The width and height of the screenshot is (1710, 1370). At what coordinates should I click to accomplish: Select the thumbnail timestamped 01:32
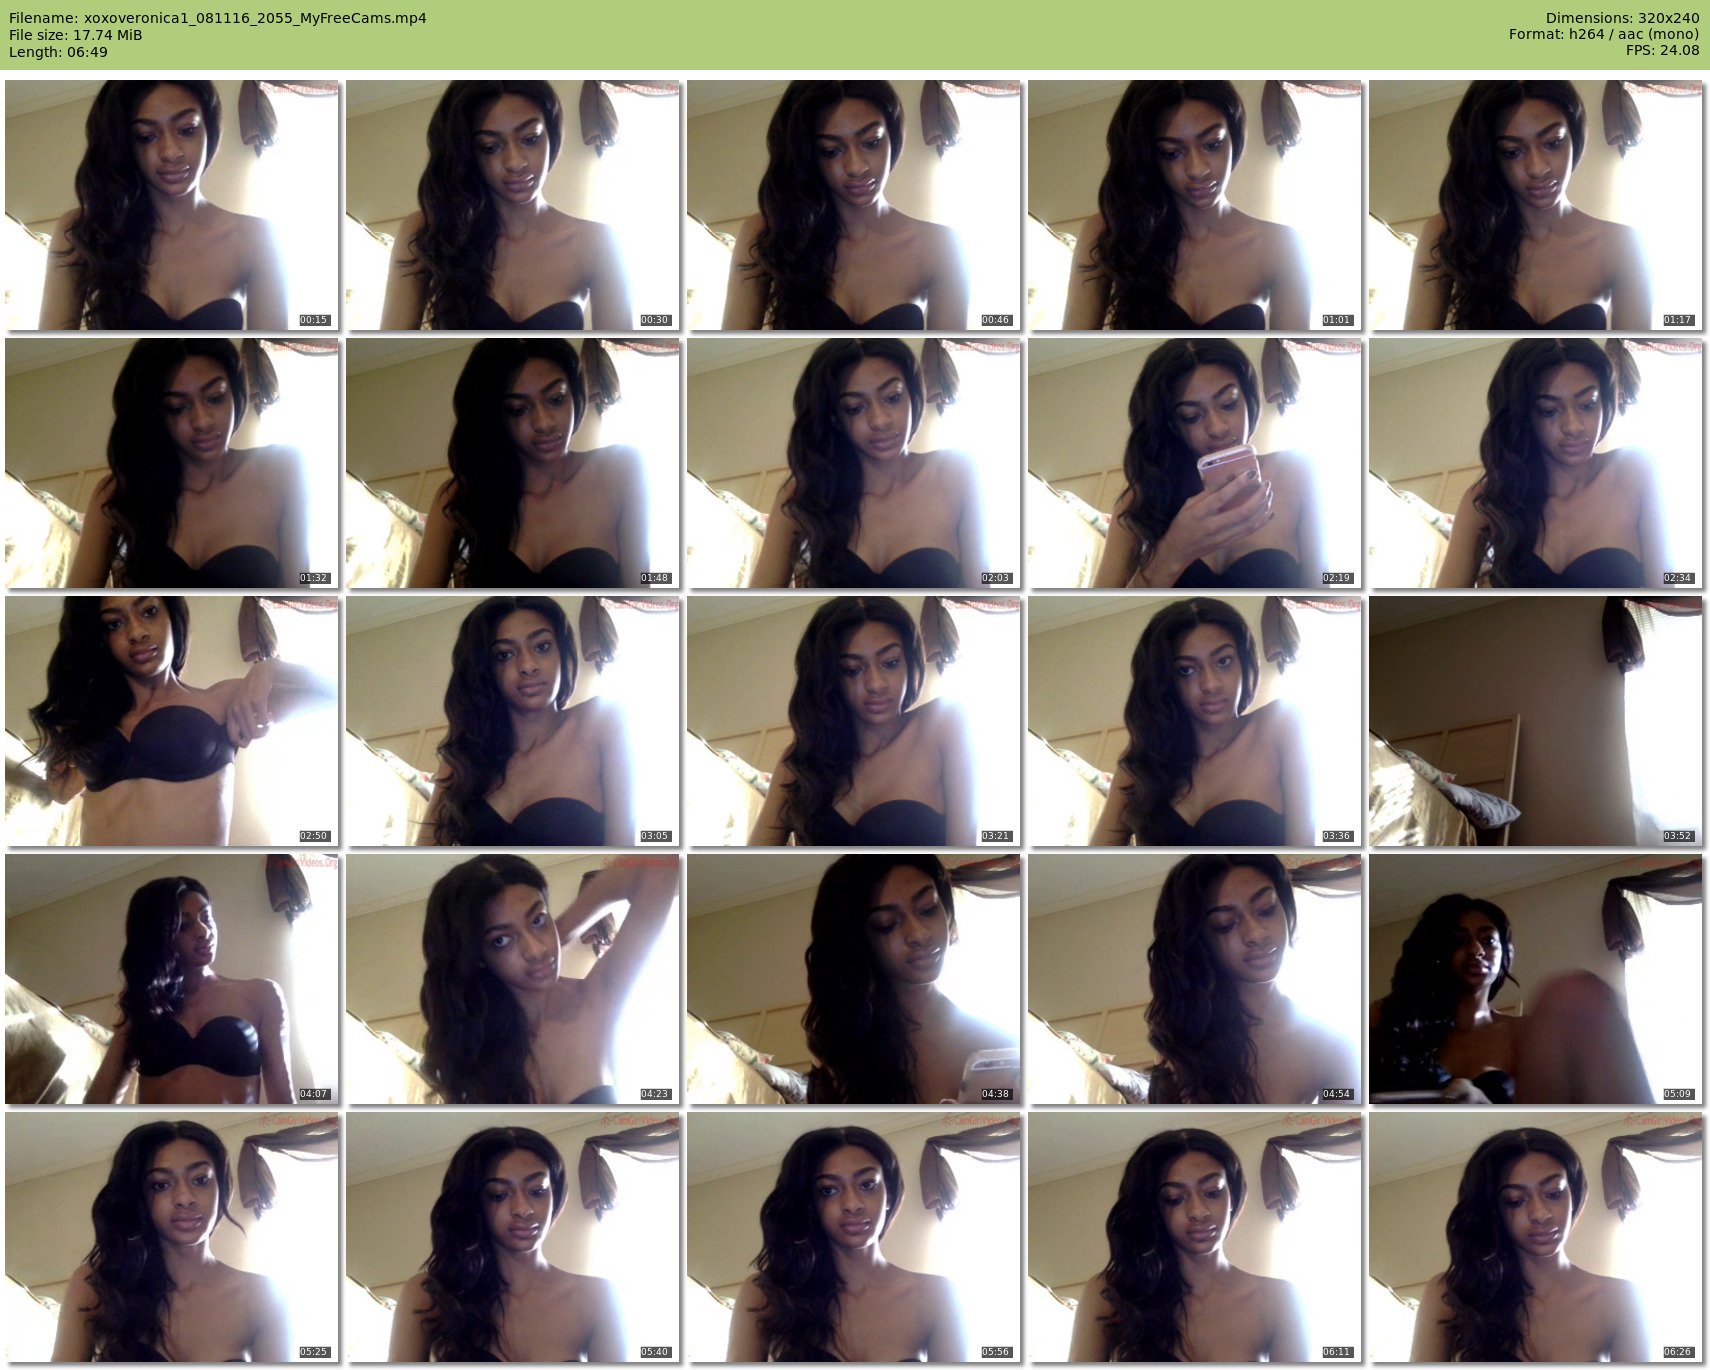click(172, 463)
